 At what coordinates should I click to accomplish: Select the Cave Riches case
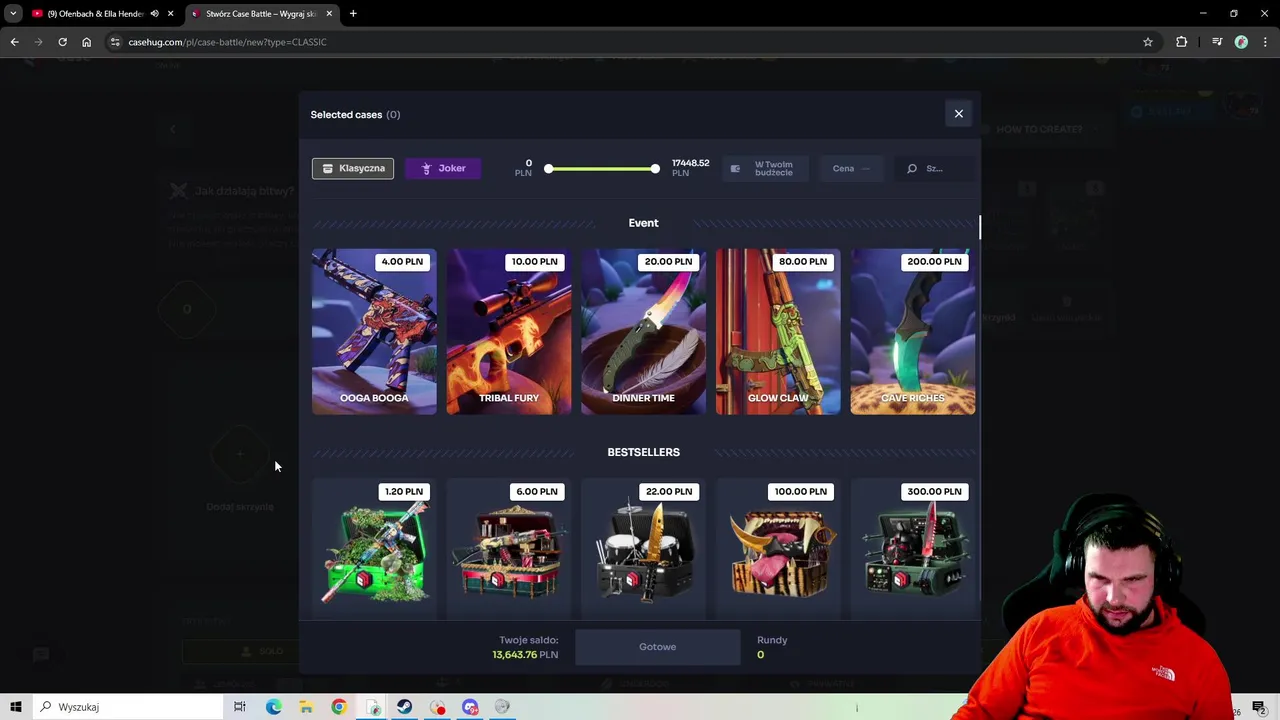(x=913, y=331)
